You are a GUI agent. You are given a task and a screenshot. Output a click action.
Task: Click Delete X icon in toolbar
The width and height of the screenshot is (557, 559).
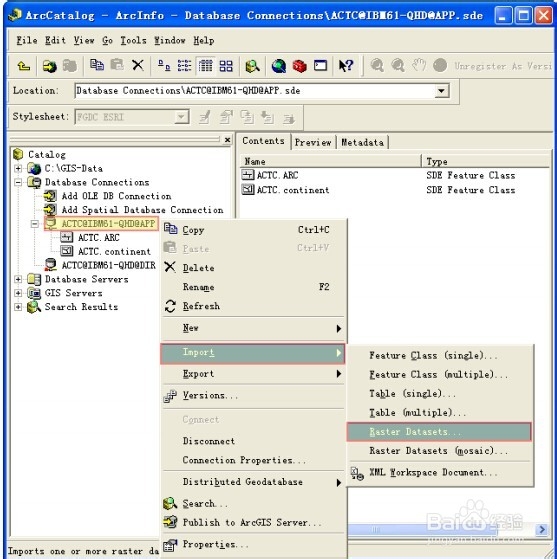click(138, 65)
